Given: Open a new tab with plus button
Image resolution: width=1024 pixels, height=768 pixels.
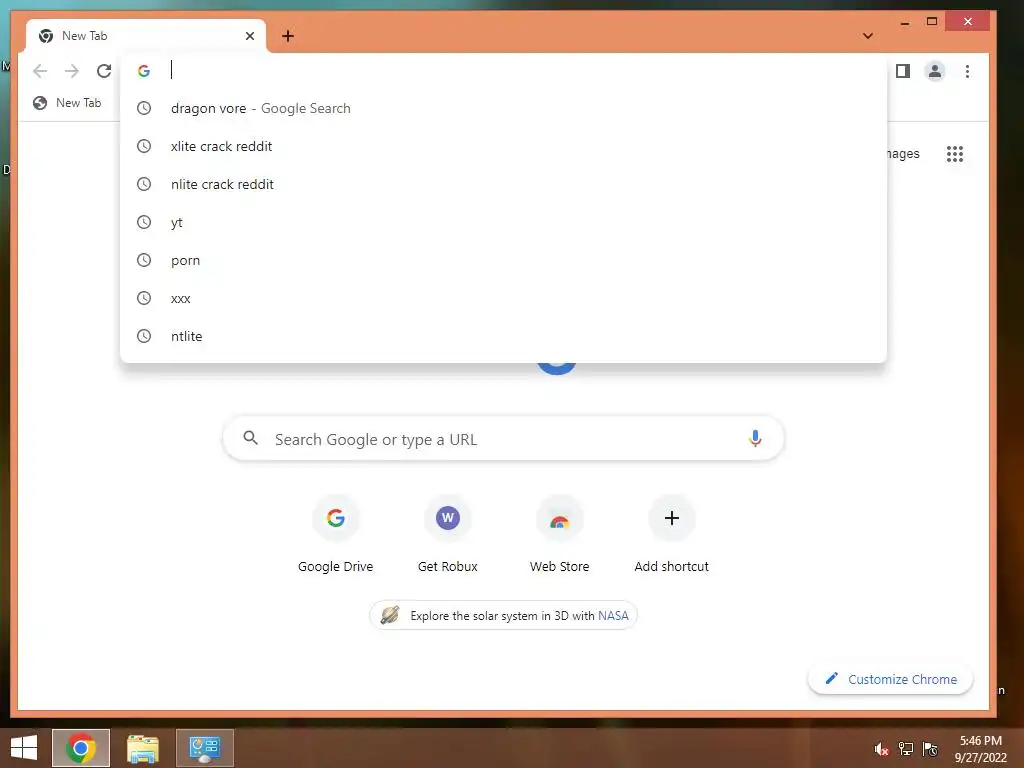Looking at the screenshot, I should pos(288,36).
